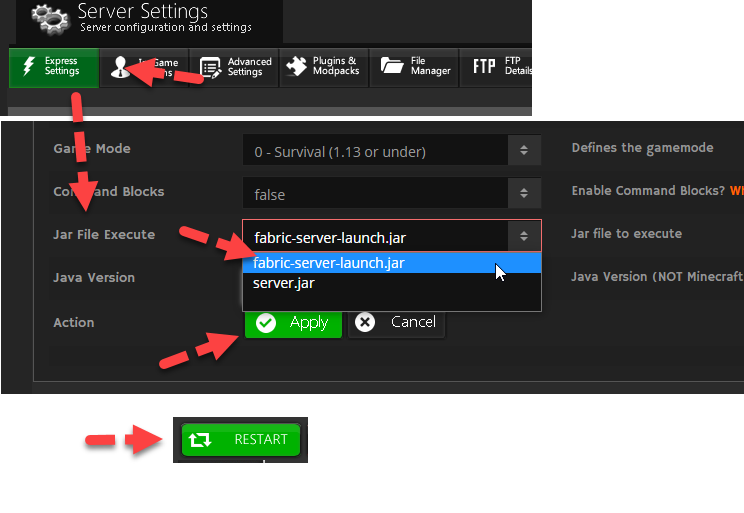Click the Server Settings gears icon
744x513 pixels.
click(50, 19)
